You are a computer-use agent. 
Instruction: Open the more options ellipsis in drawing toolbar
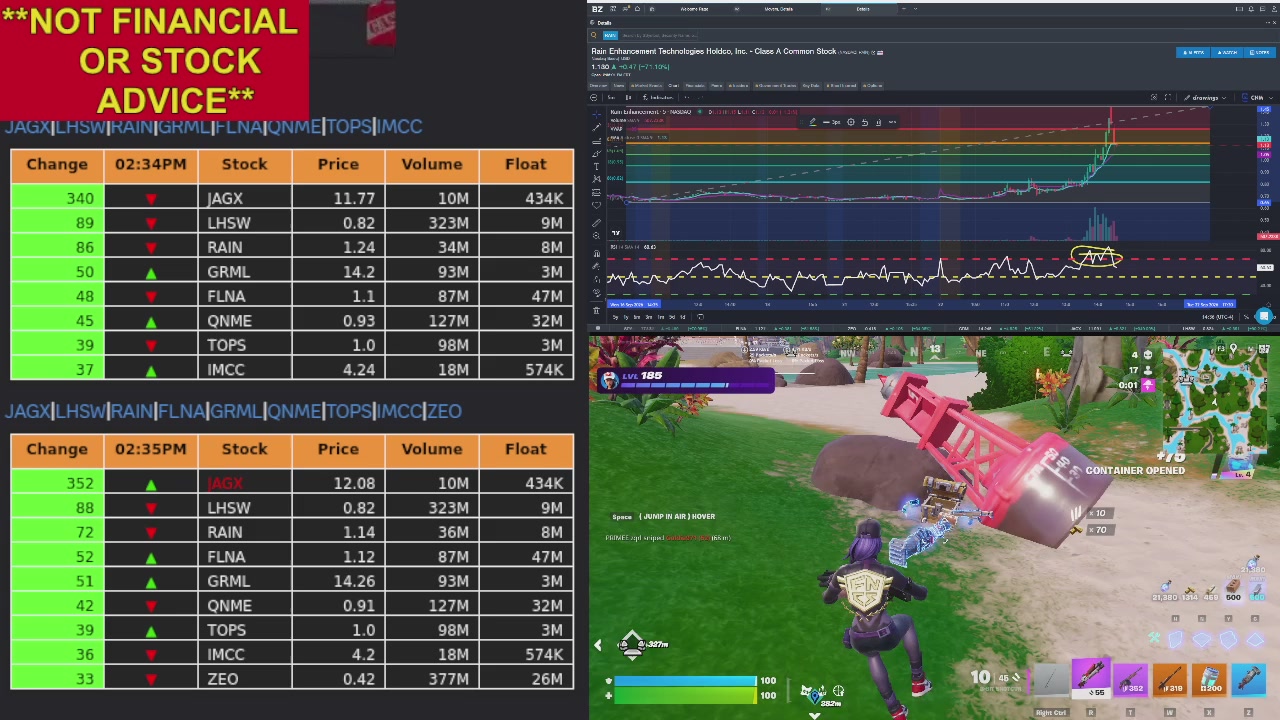point(892,122)
